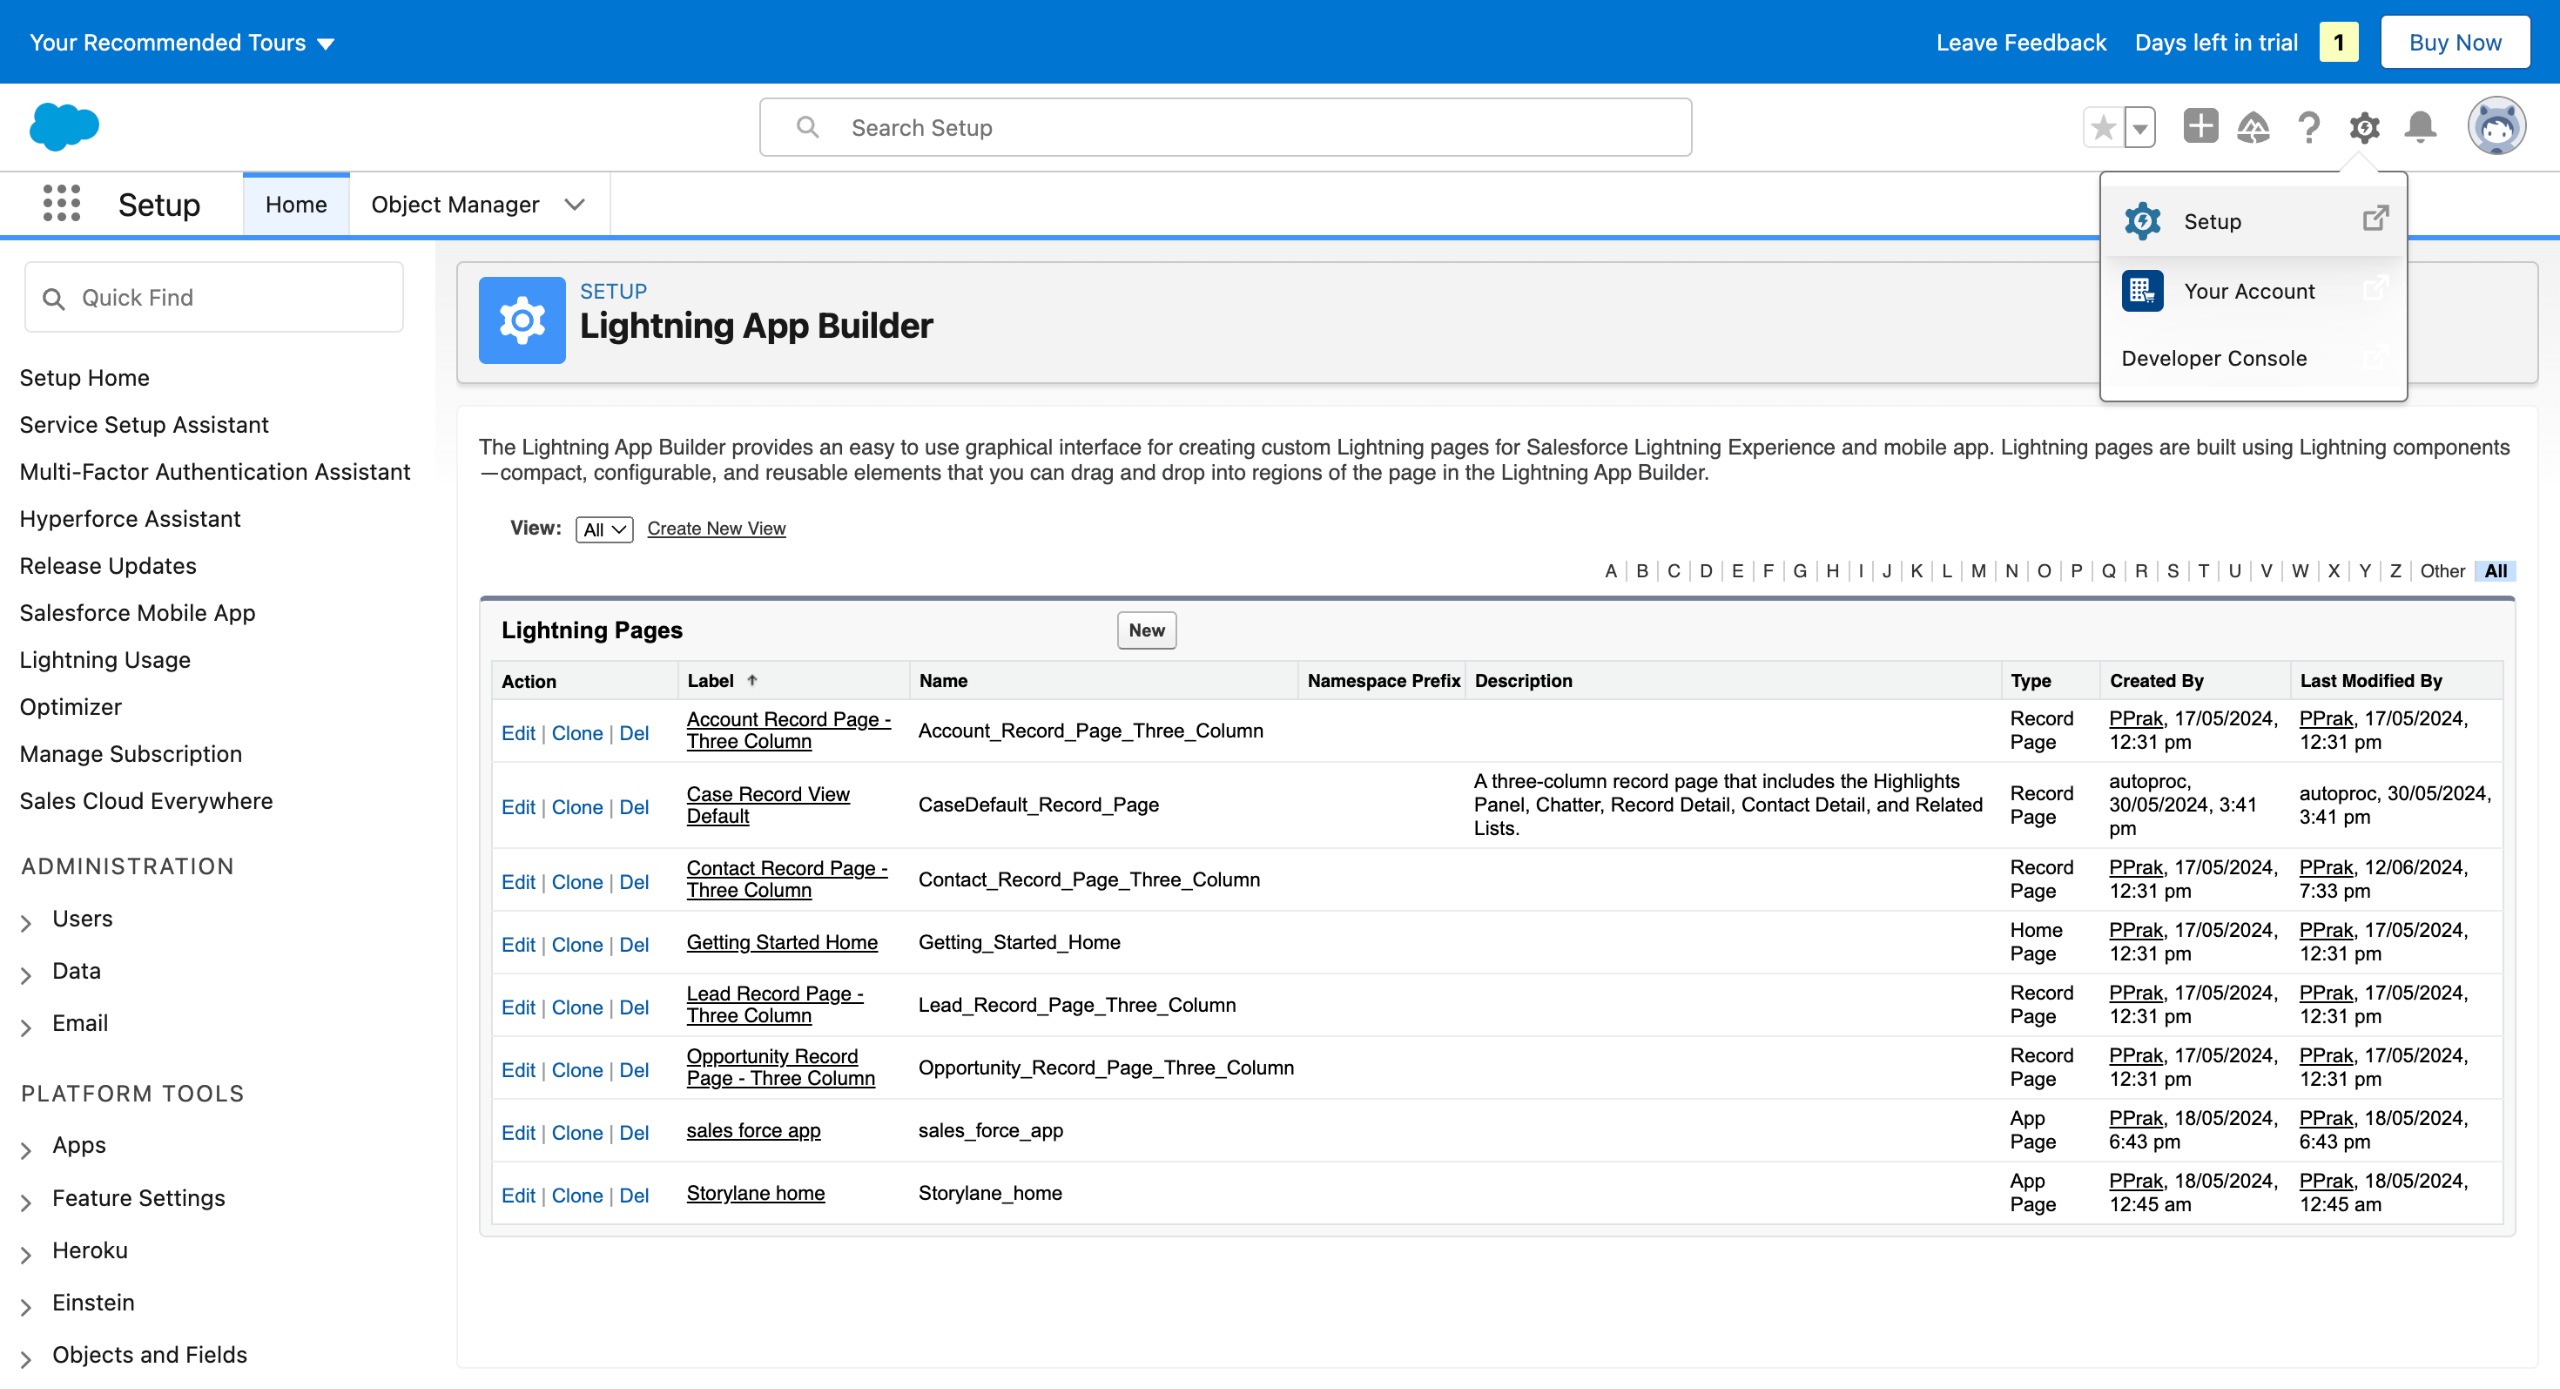The image size is (2560, 1389).
Task: Click Create New View link
Action: pyautogui.click(x=716, y=528)
